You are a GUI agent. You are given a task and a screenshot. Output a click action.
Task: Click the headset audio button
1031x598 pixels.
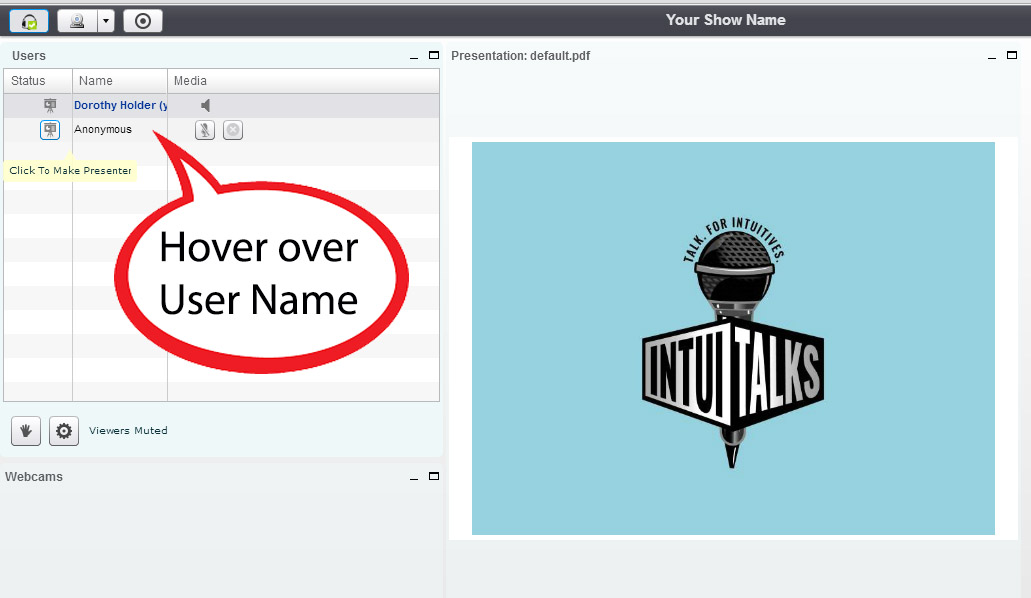coord(29,21)
